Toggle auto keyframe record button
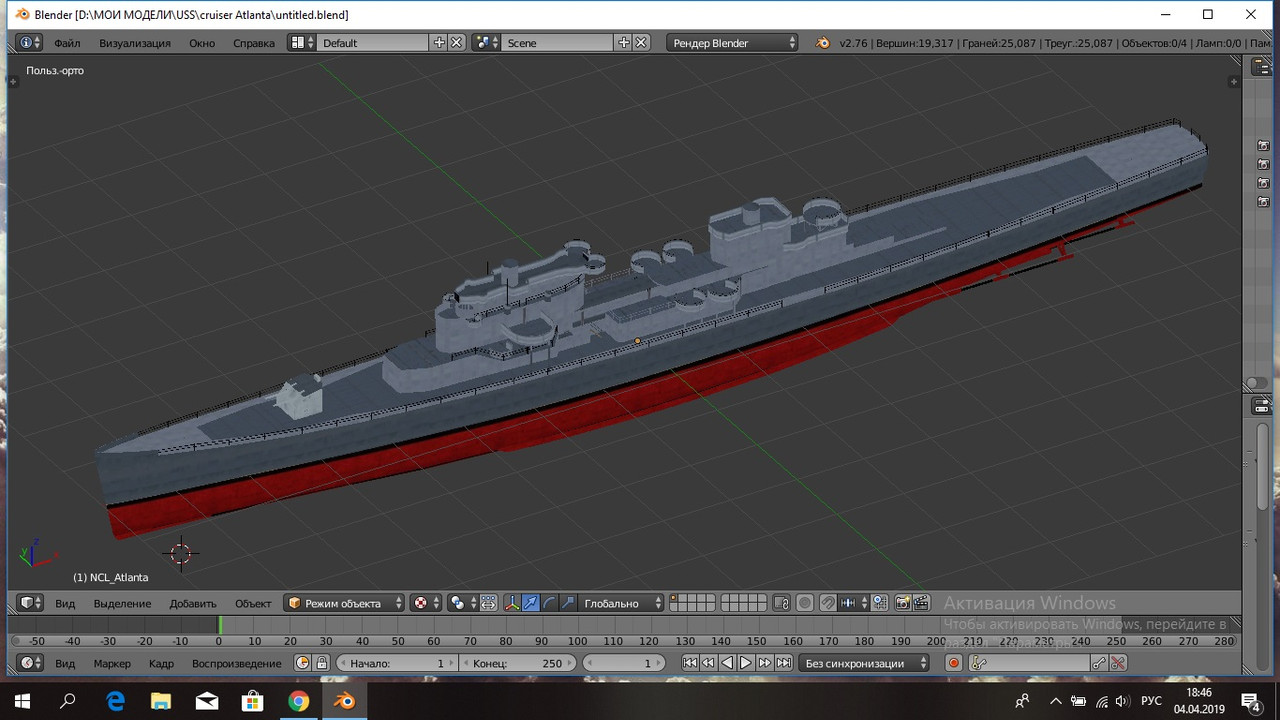 click(953, 663)
